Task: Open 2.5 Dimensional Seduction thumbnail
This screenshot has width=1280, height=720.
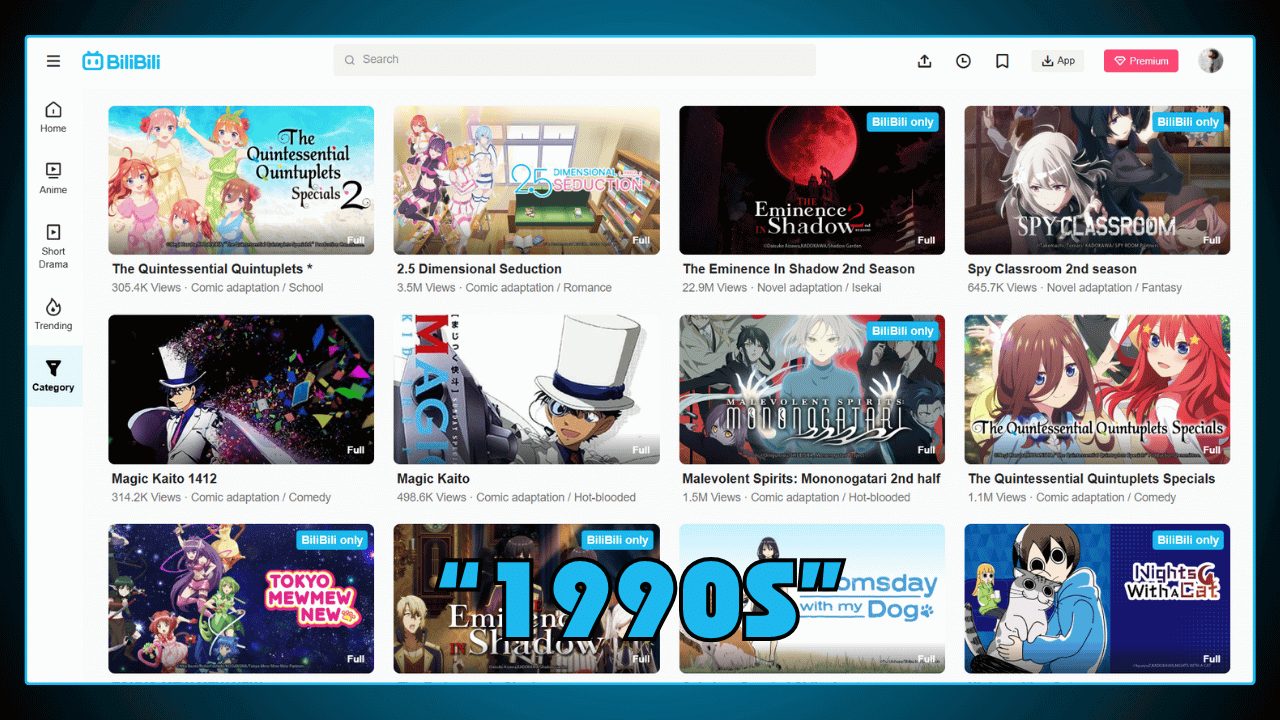Action: click(526, 180)
